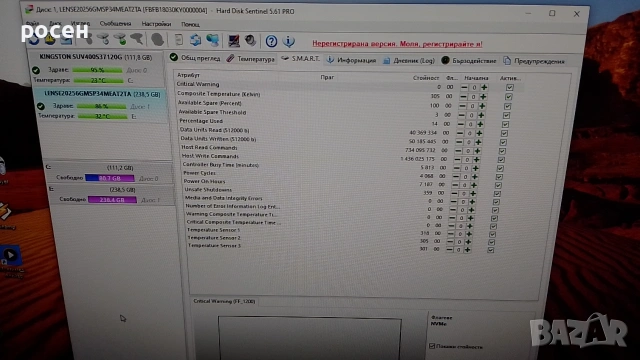This screenshot has height=360, width=640.
Task: Toggle the Power Cycles active checkbox
Action: pyautogui.click(x=499, y=177)
